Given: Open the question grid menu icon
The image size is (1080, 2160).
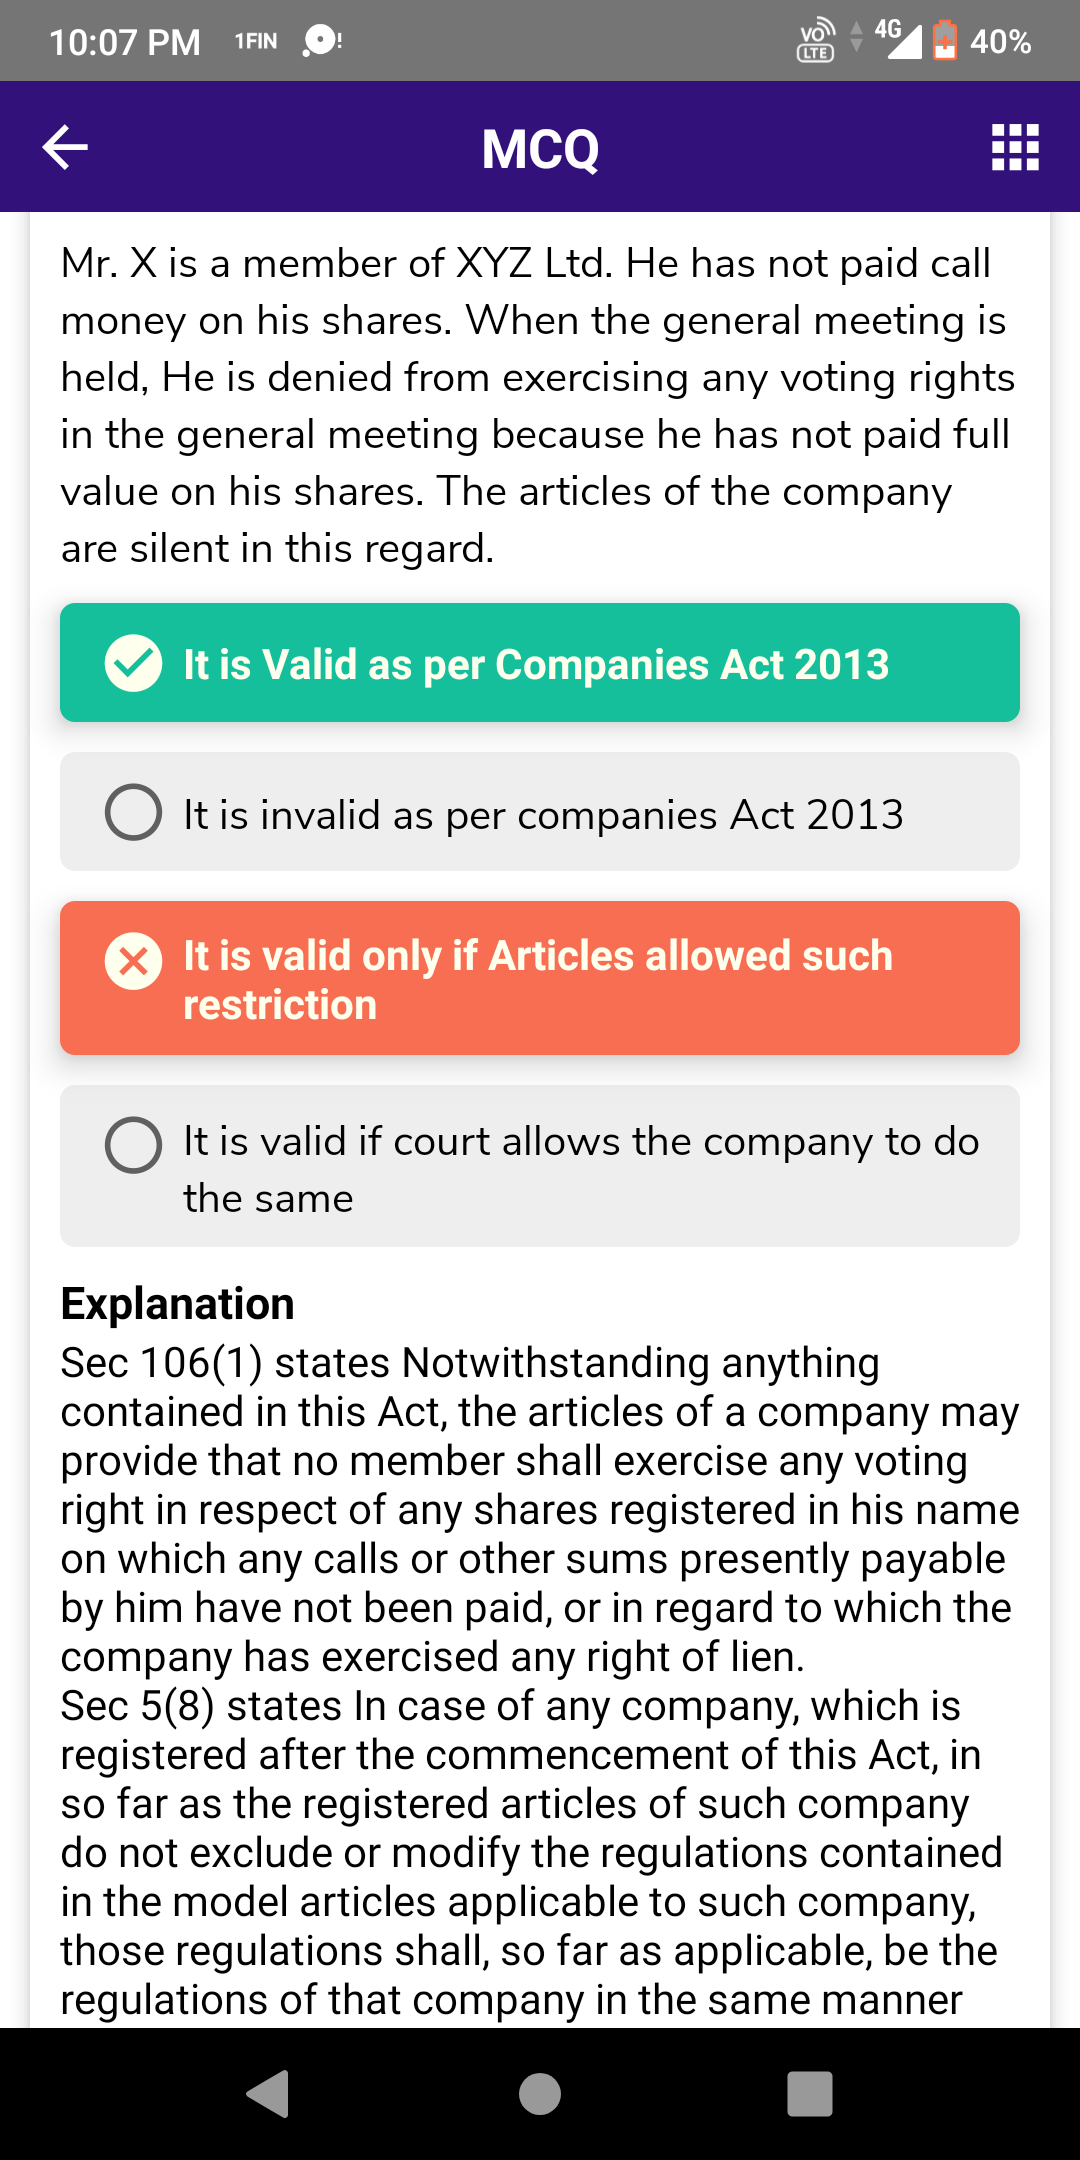Looking at the screenshot, I should click(x=1015, y=147).
